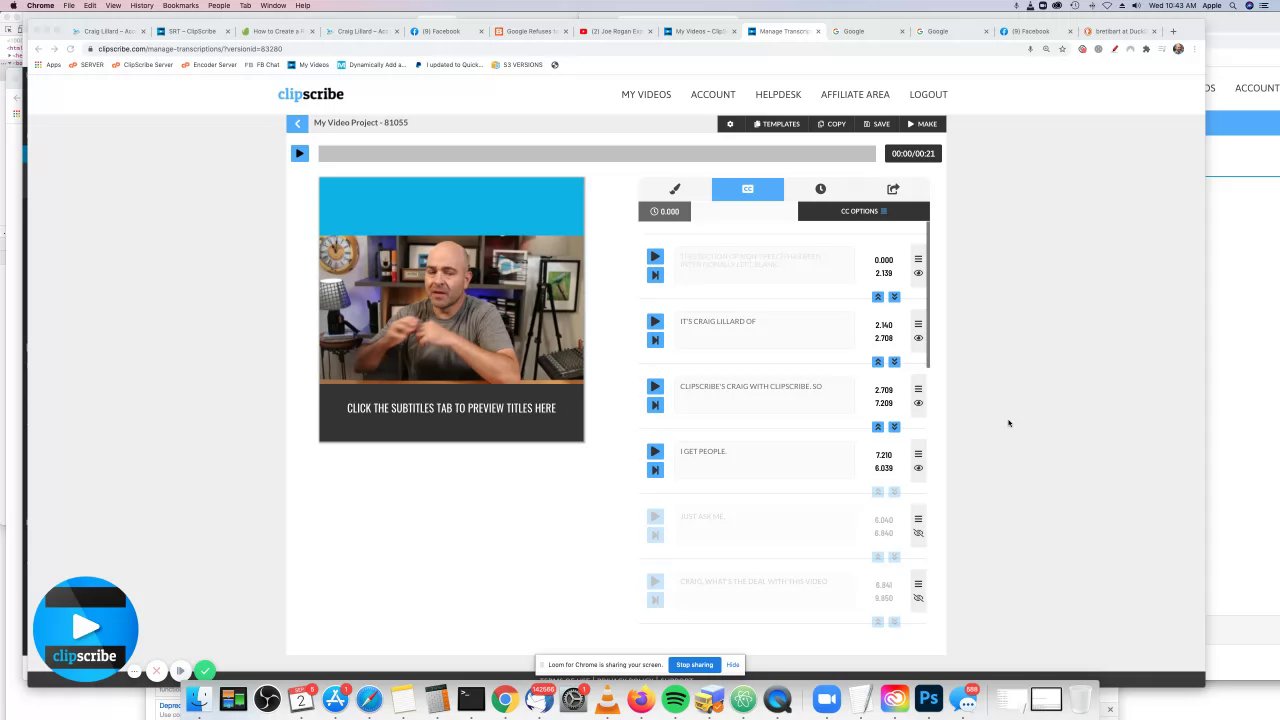
Task: Toggle visibility of first blank subtitle
Action: (x=918, y=273)
